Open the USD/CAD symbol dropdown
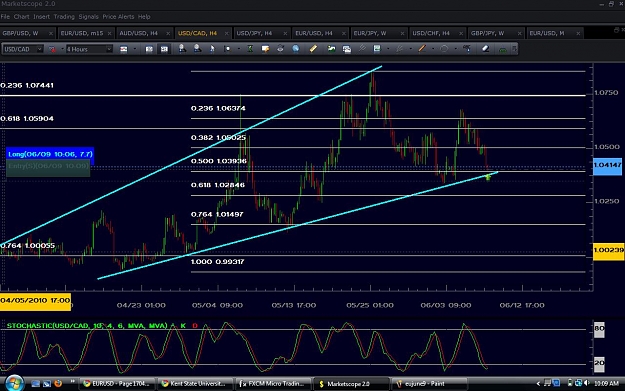This screenshot has height=391, width=625. [39, 49]
